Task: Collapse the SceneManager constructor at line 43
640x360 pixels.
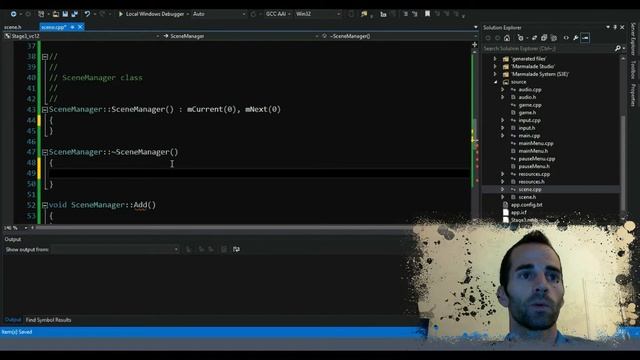Action: 45,109
